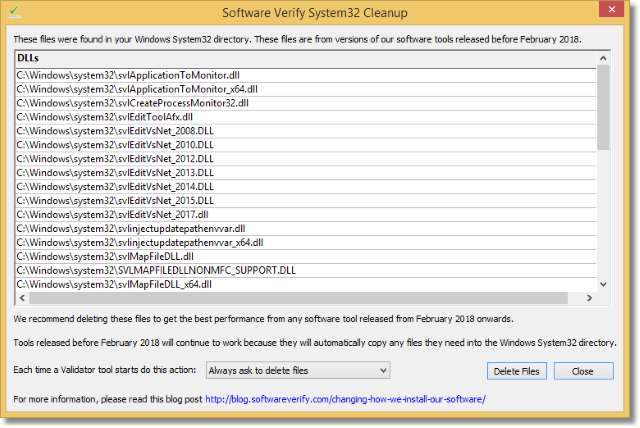Click the vertical scrollbar down arrow
The image size is (640, 428).
603,284
